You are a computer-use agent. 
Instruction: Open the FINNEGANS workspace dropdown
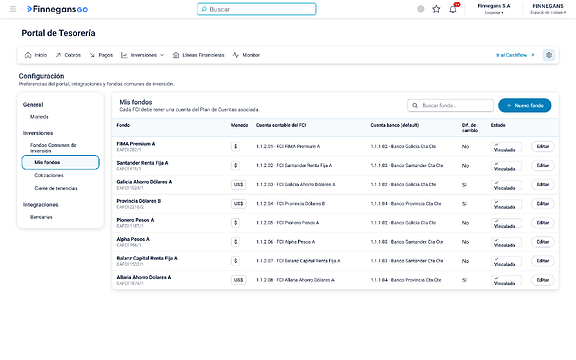tap(548, 9)
